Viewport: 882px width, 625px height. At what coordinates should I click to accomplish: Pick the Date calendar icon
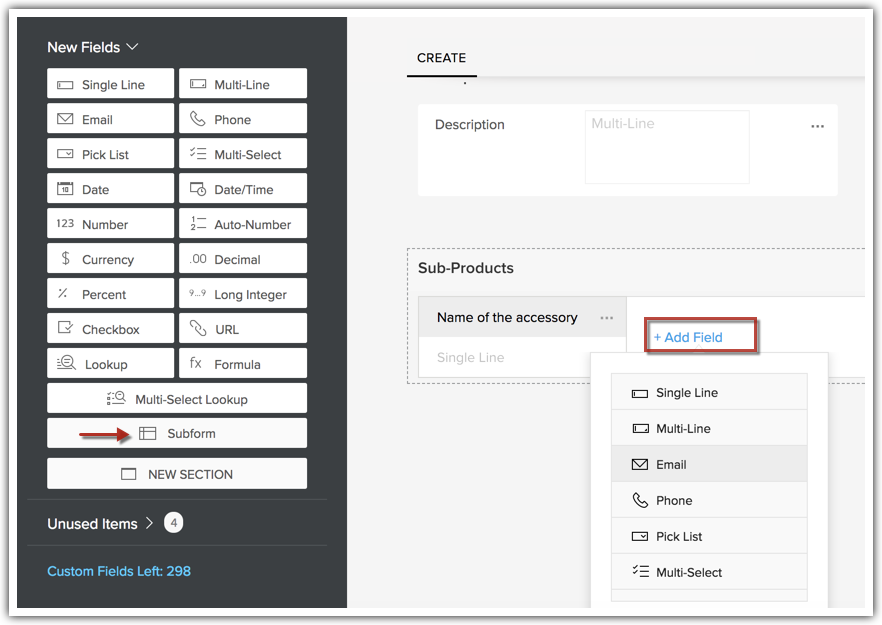tap(66, 189)
